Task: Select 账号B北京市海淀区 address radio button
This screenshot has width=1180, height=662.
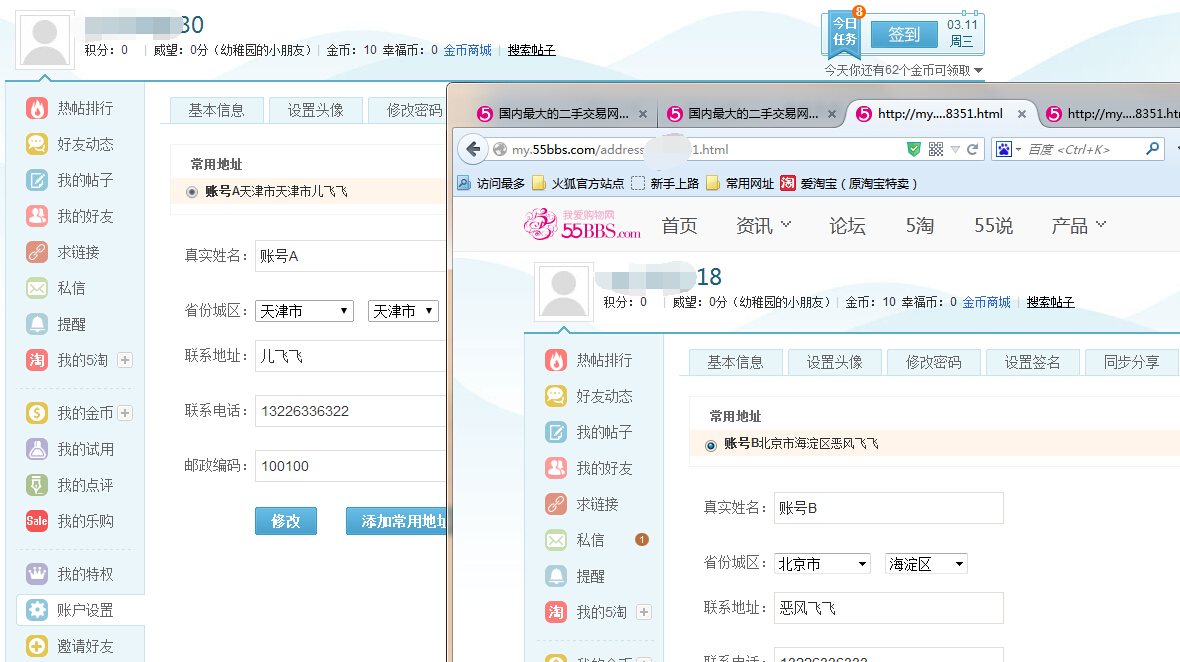Action: 710,445
